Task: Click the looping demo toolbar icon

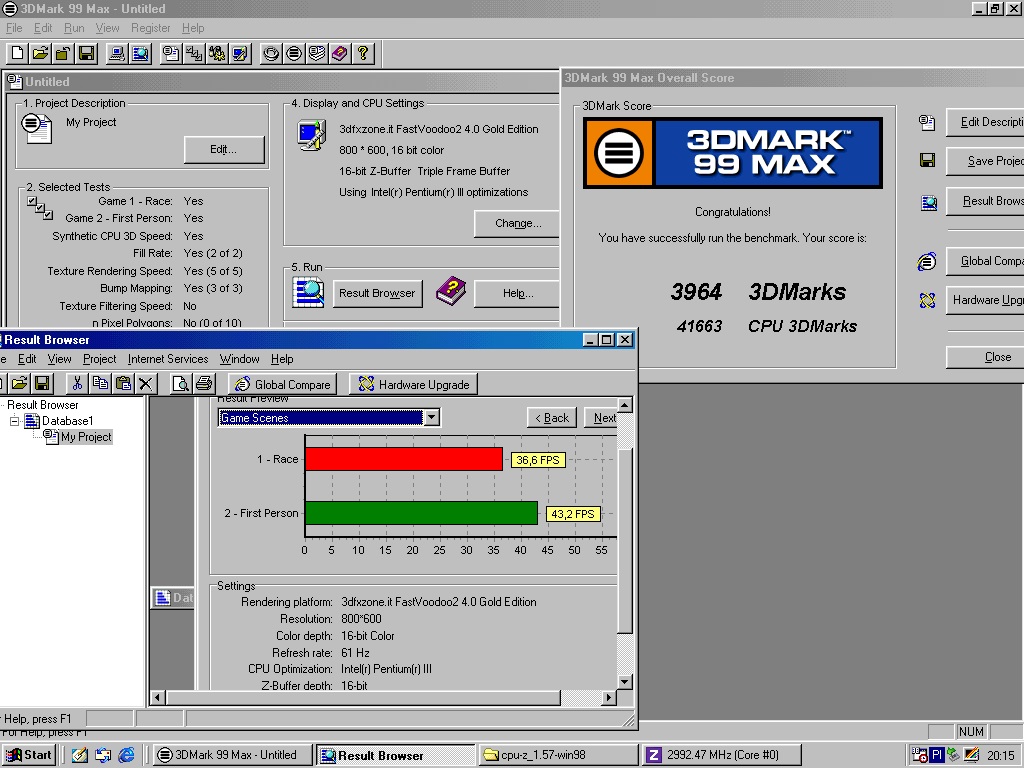Action: (271, 53)
